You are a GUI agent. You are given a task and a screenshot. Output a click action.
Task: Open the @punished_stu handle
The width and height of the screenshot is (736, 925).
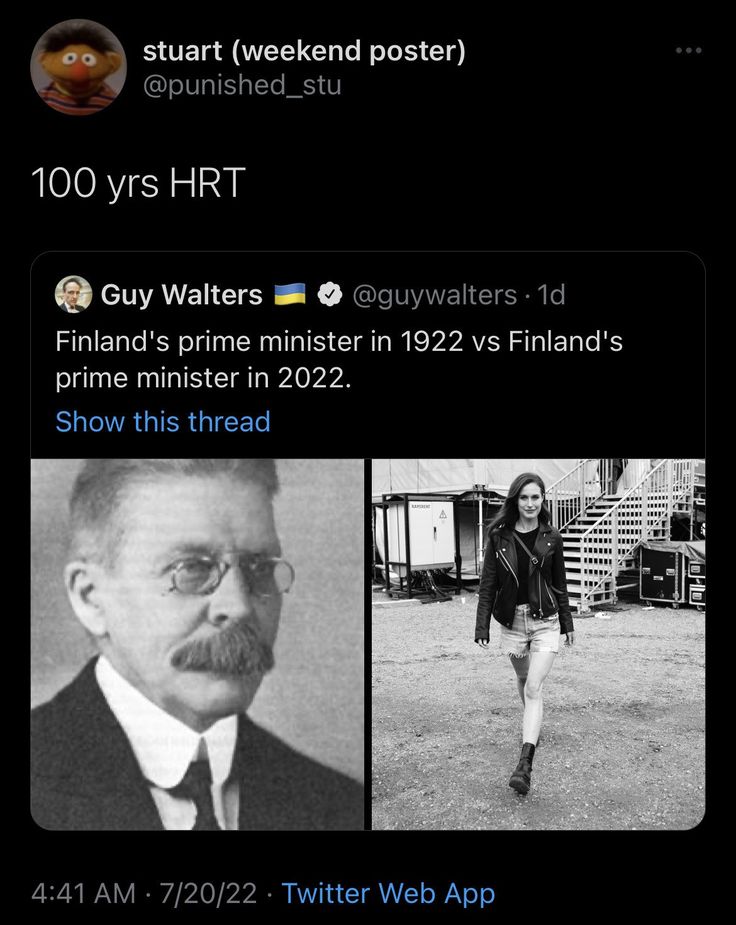click(242, 85)
